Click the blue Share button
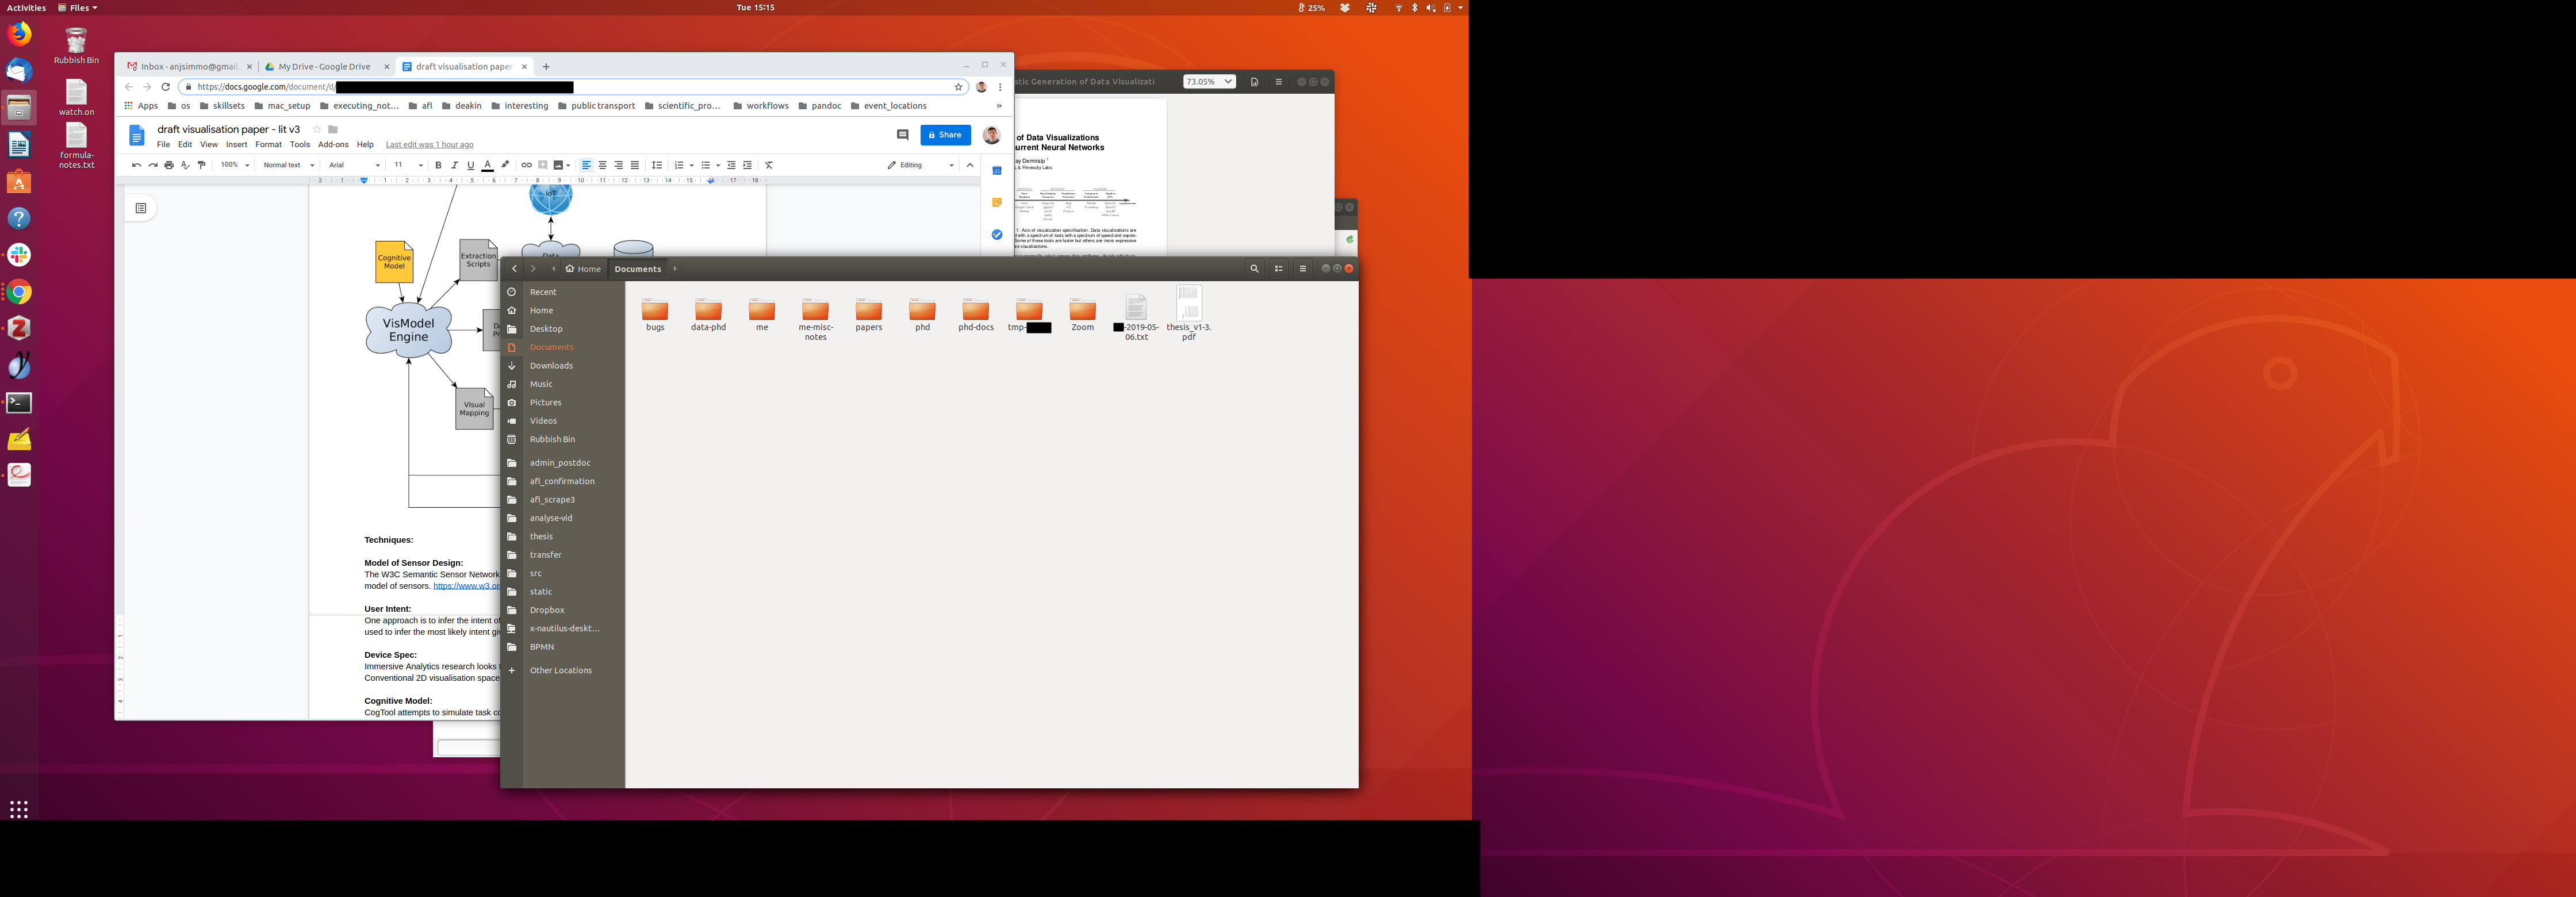Viewport: 2576px width, 897px height. tap(945, 135)
